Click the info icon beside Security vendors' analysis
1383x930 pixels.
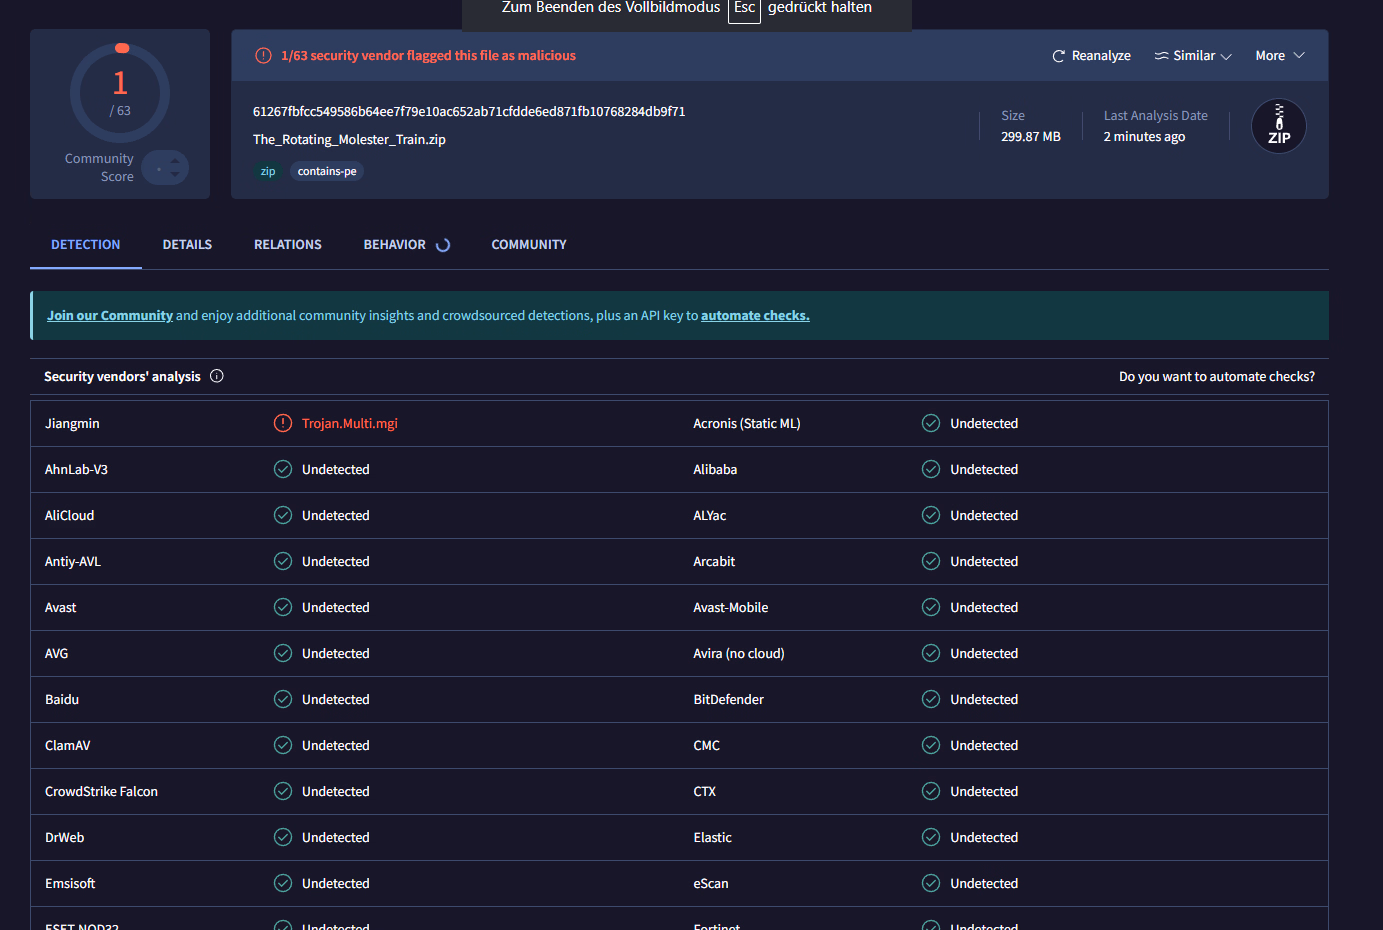pyautogui.click(x=217, y=376)
